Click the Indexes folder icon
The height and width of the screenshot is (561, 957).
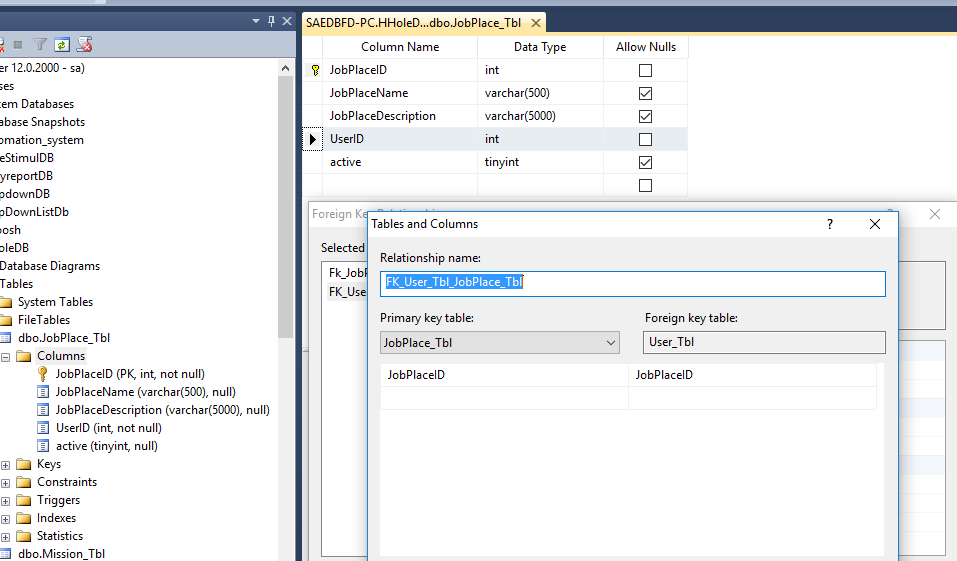pos(24,518)
